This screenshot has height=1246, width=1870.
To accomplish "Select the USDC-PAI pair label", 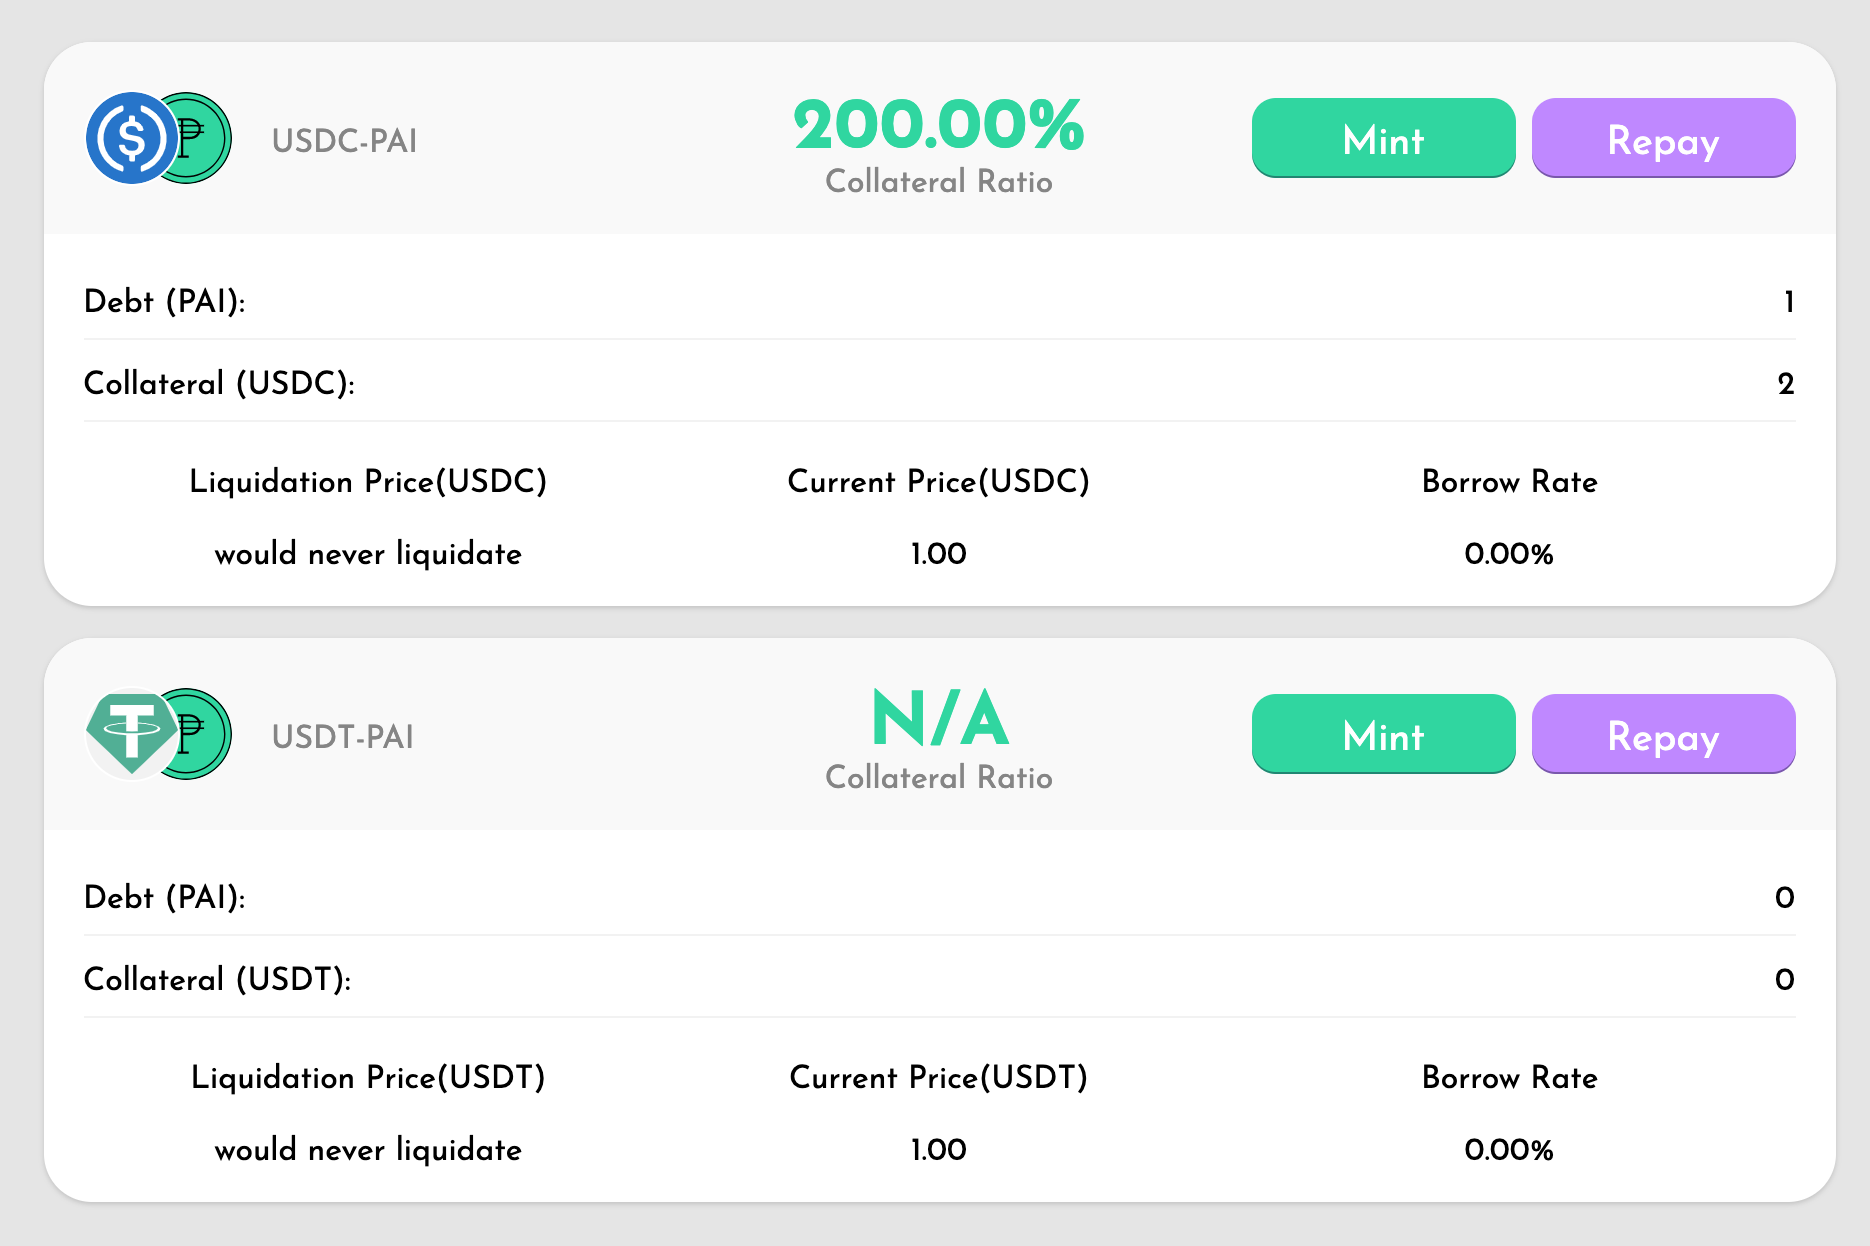I will [344, 141].
